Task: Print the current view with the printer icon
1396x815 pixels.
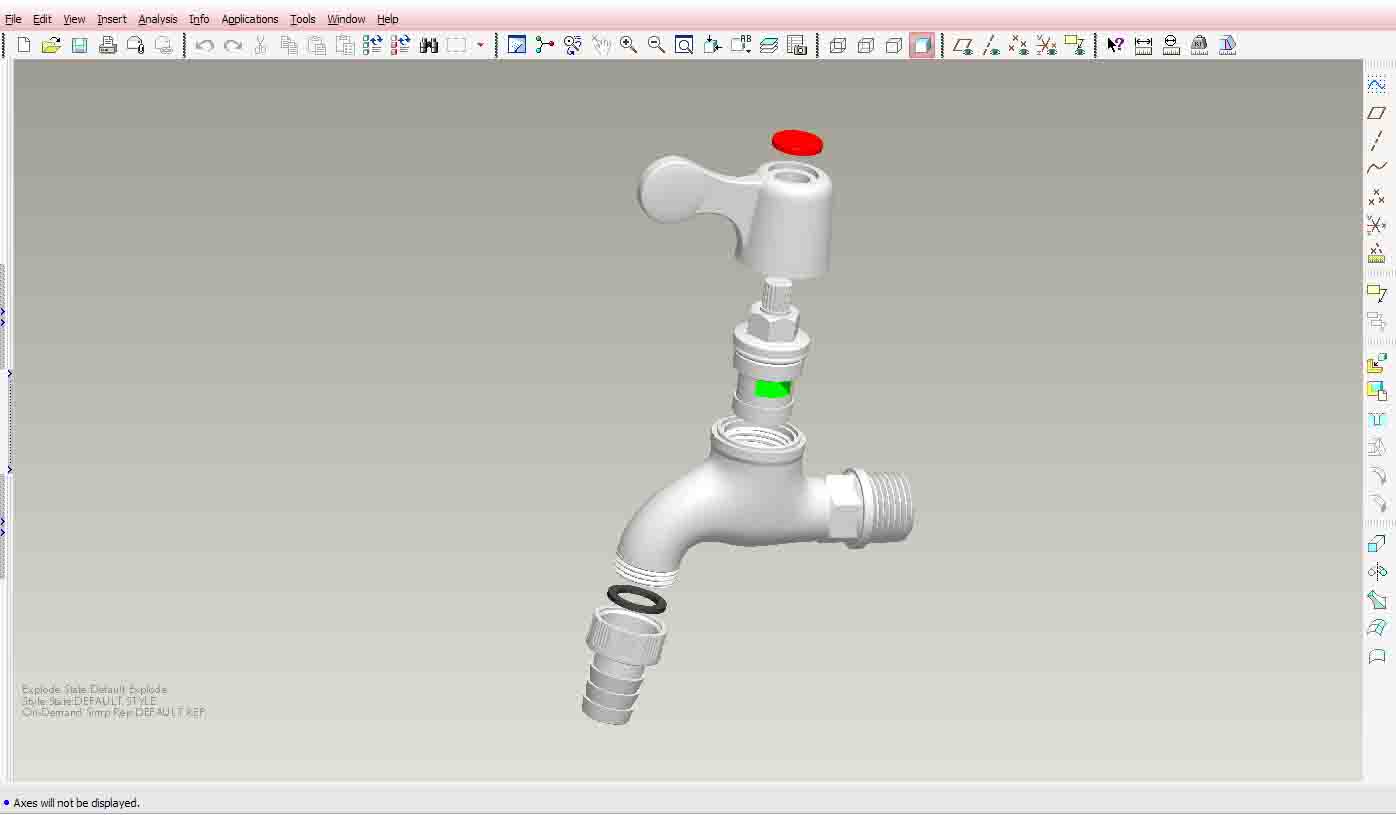Action: pos(107,45)
